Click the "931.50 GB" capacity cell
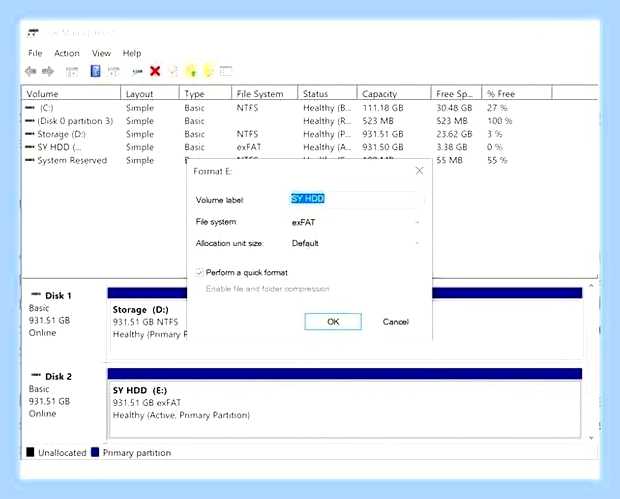Image resolution: width=620 pixels, height=499 pixels. [383, 147]
